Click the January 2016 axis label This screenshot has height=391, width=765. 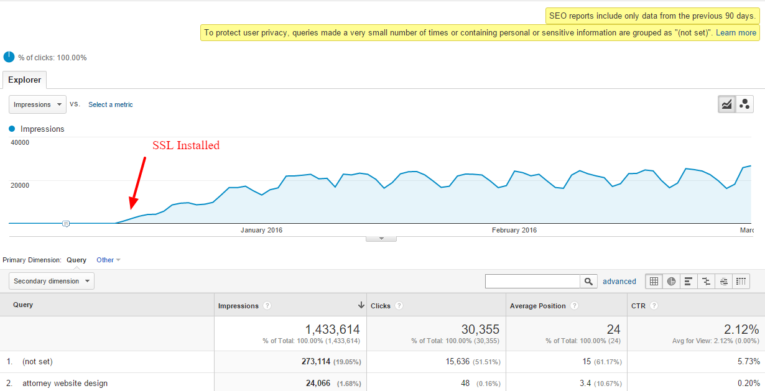coord(262,230)
